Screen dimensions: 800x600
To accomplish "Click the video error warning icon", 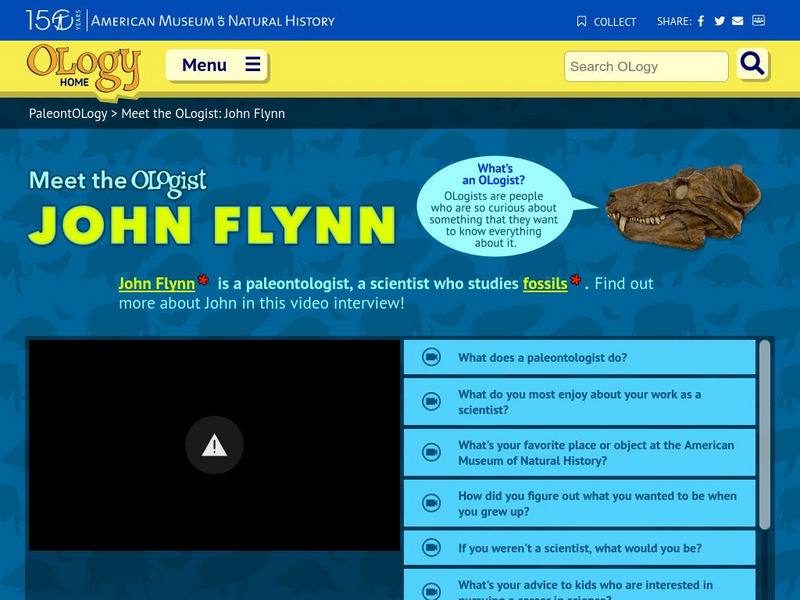I will pos(214,445).
